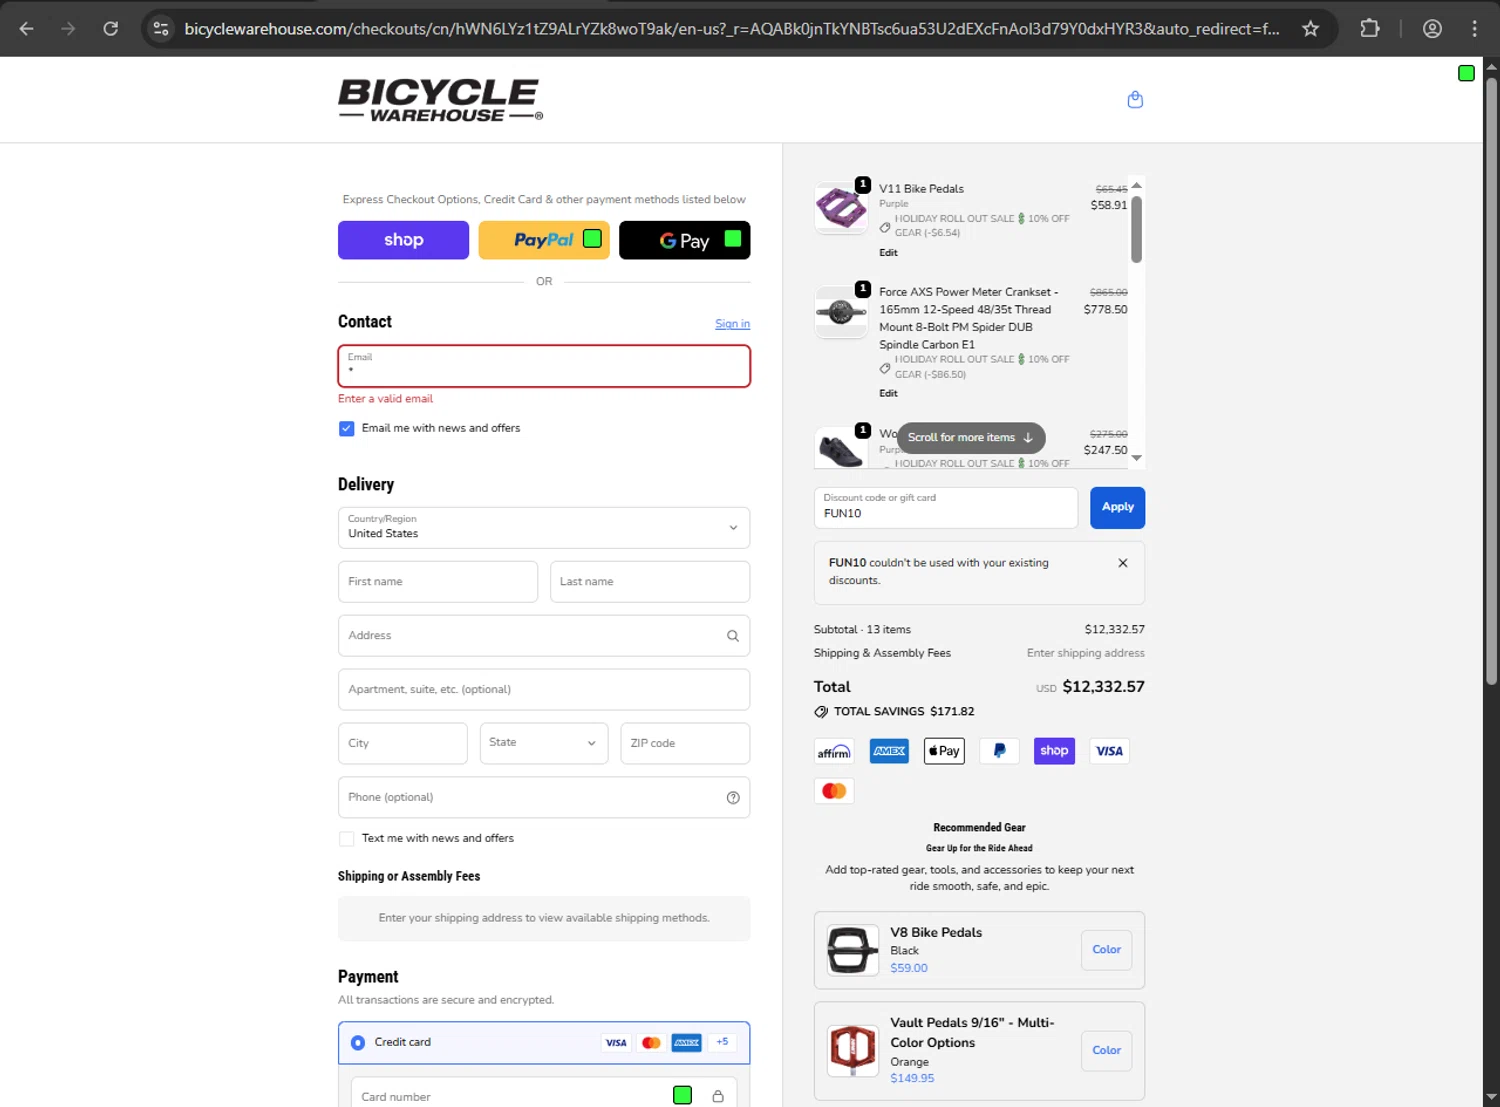Reload the checkout page
Screen dimensions: 1500x1107
tap(111, 28)
